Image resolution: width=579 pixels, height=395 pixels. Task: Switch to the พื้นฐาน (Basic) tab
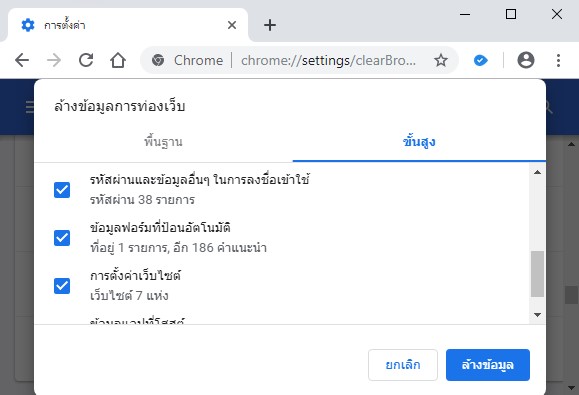pos(163,142)
